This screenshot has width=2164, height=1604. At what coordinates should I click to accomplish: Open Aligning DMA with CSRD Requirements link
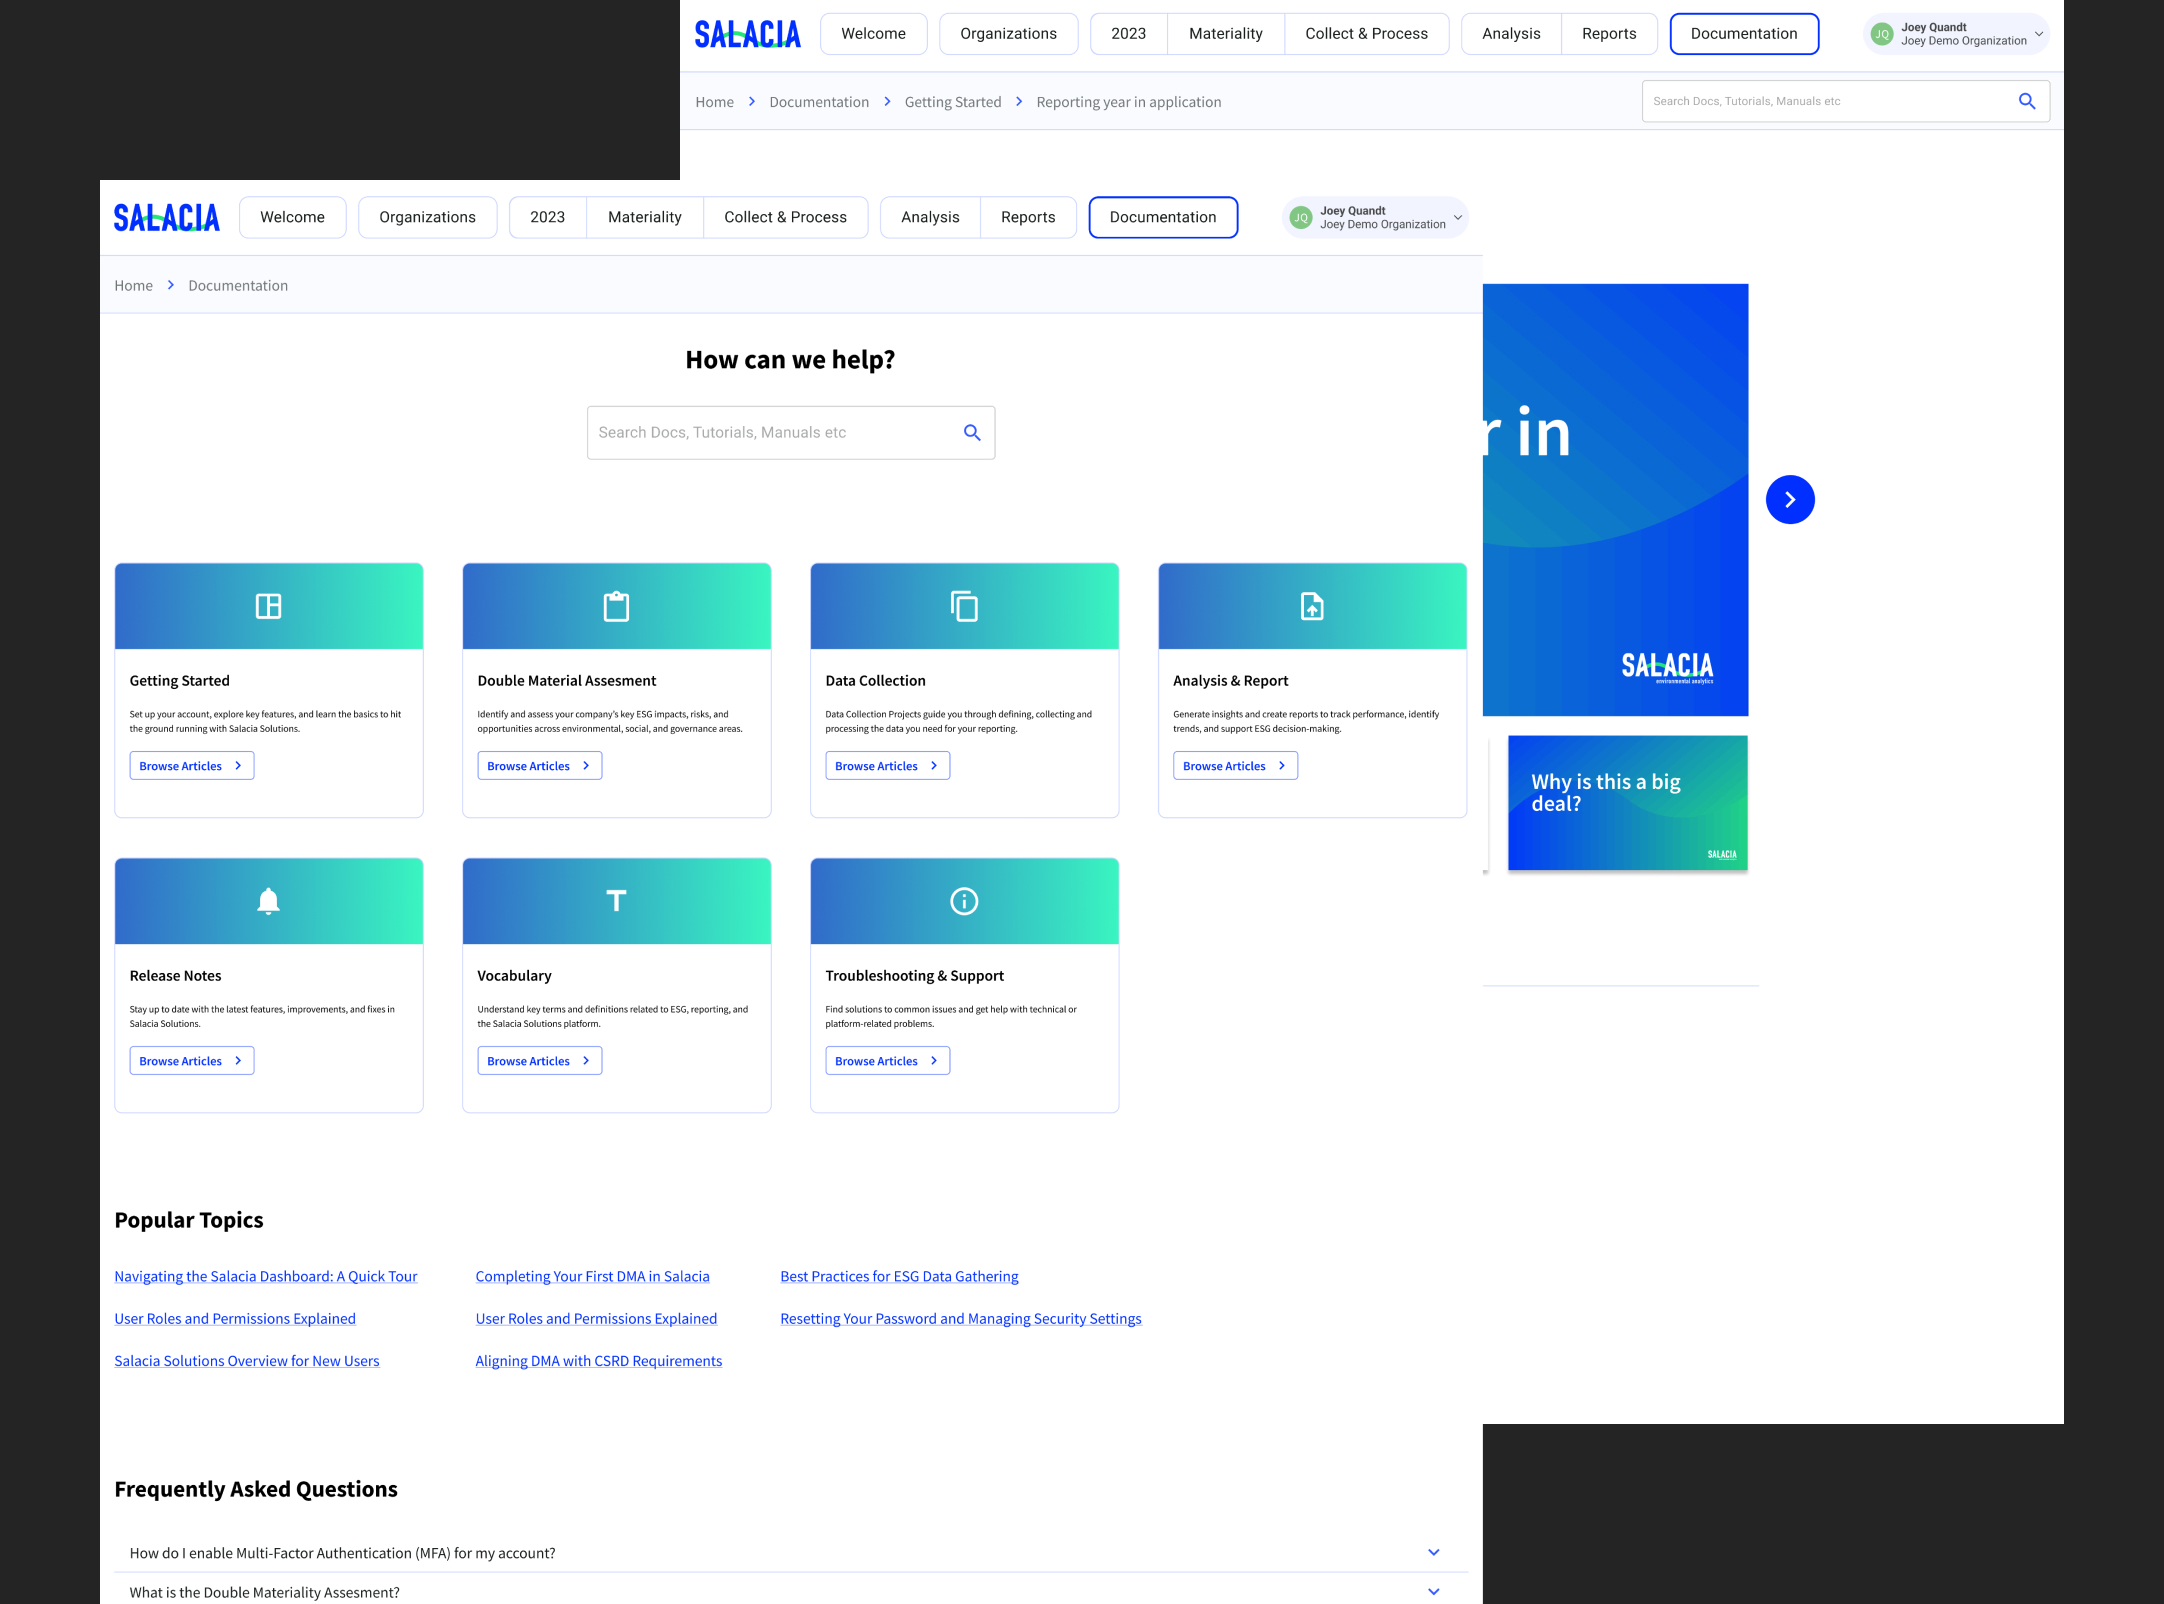[598, 1361]
